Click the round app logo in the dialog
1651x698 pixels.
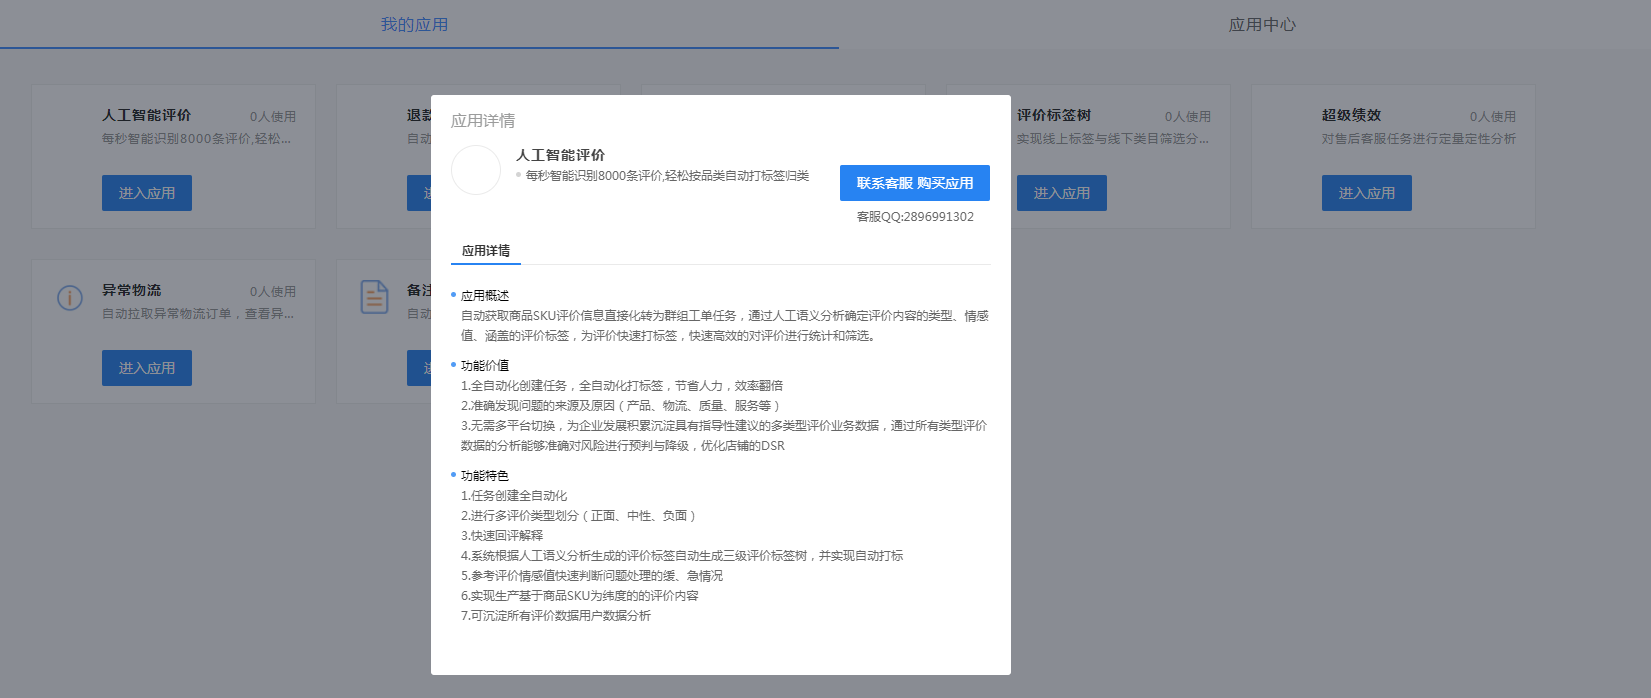pyautogui.click(x=476, y=170)
